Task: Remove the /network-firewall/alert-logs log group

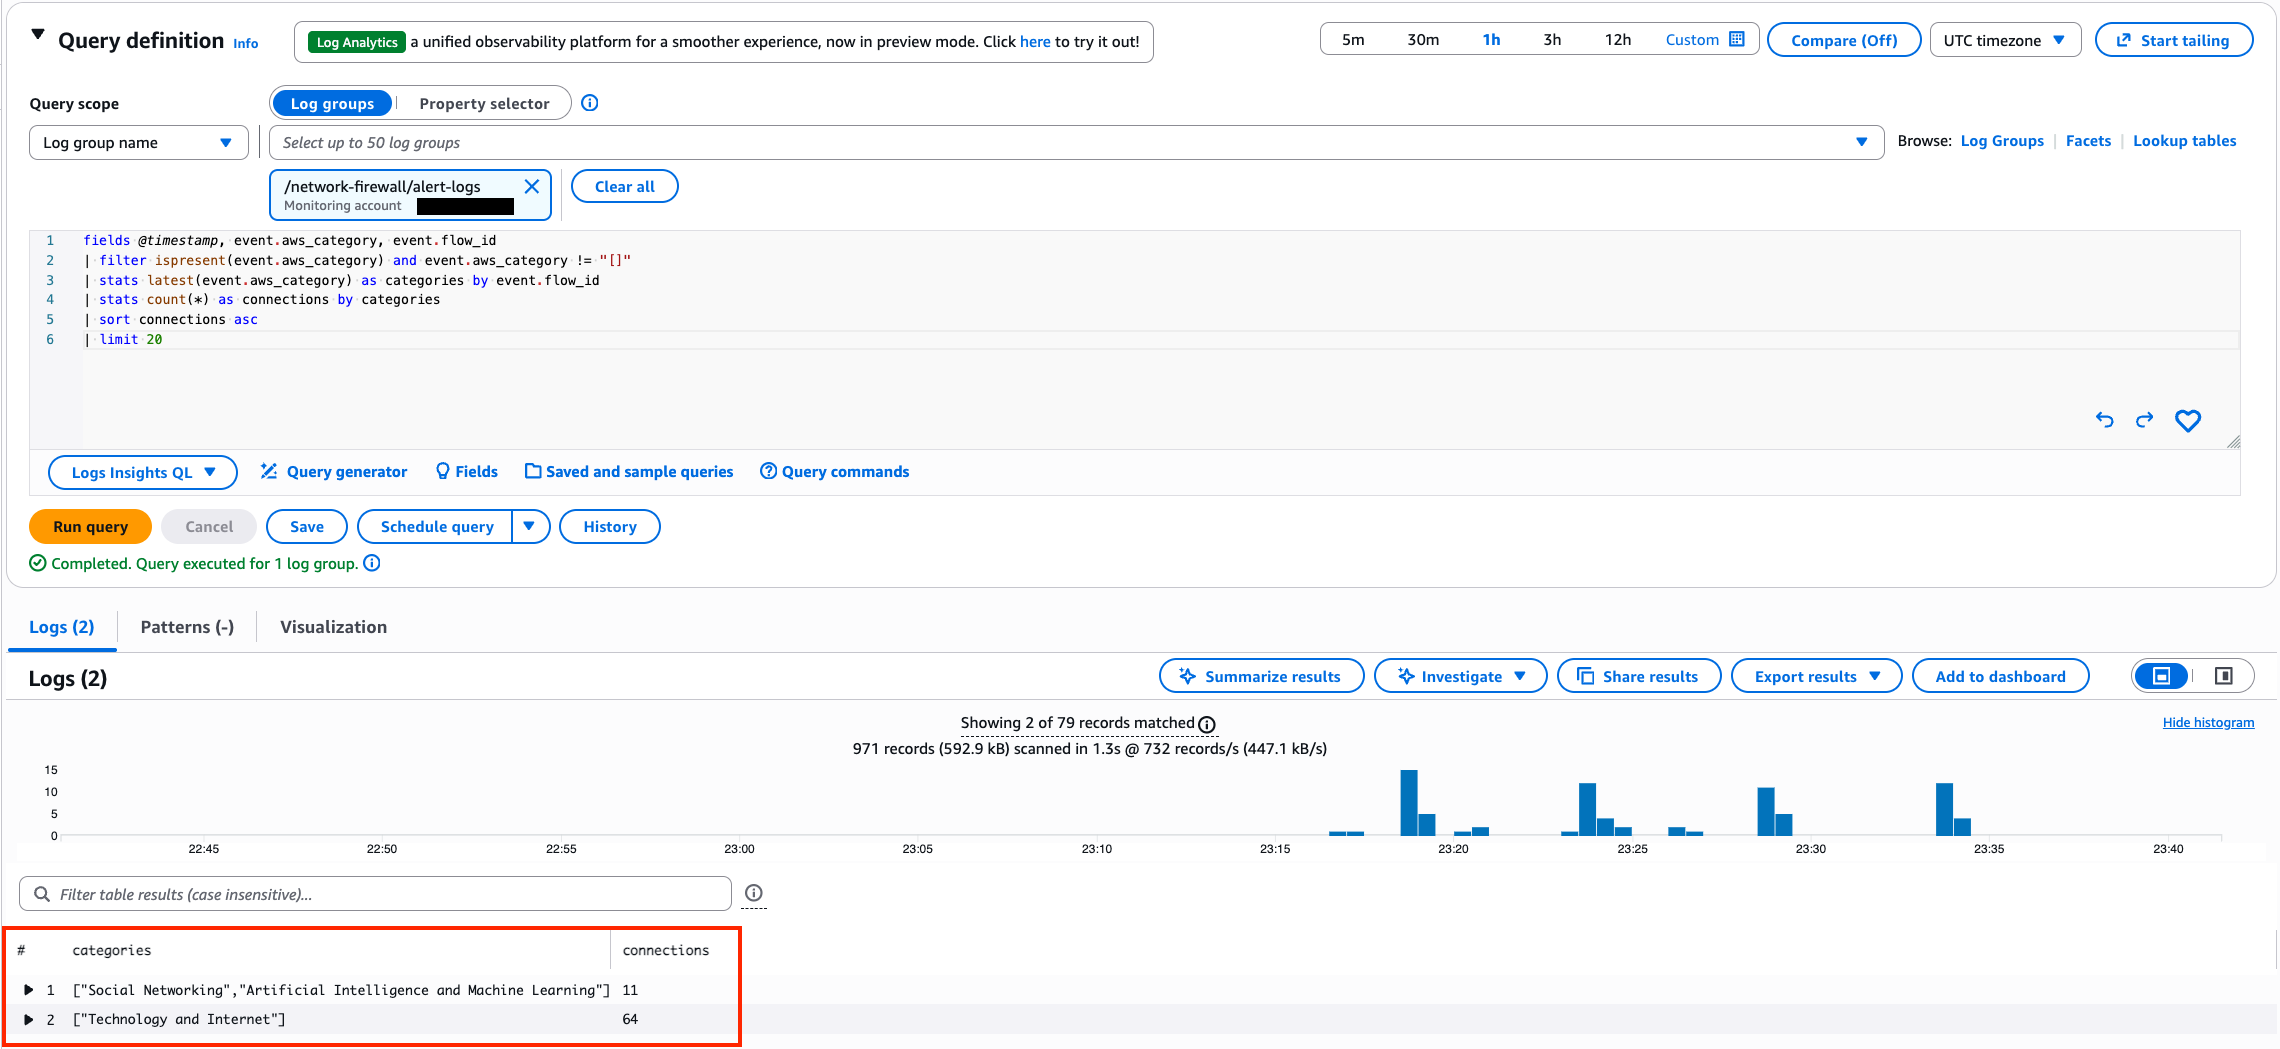Action: pos(532,187)
